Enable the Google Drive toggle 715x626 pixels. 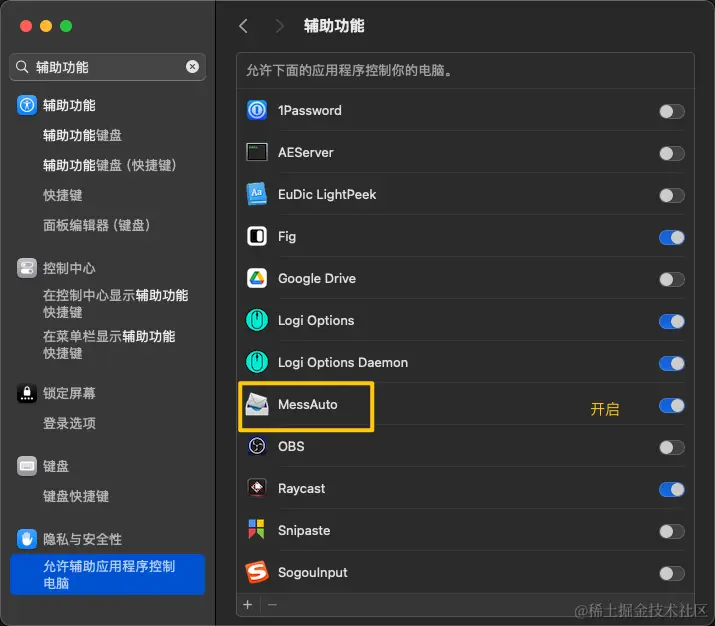[x=672, y=279]
